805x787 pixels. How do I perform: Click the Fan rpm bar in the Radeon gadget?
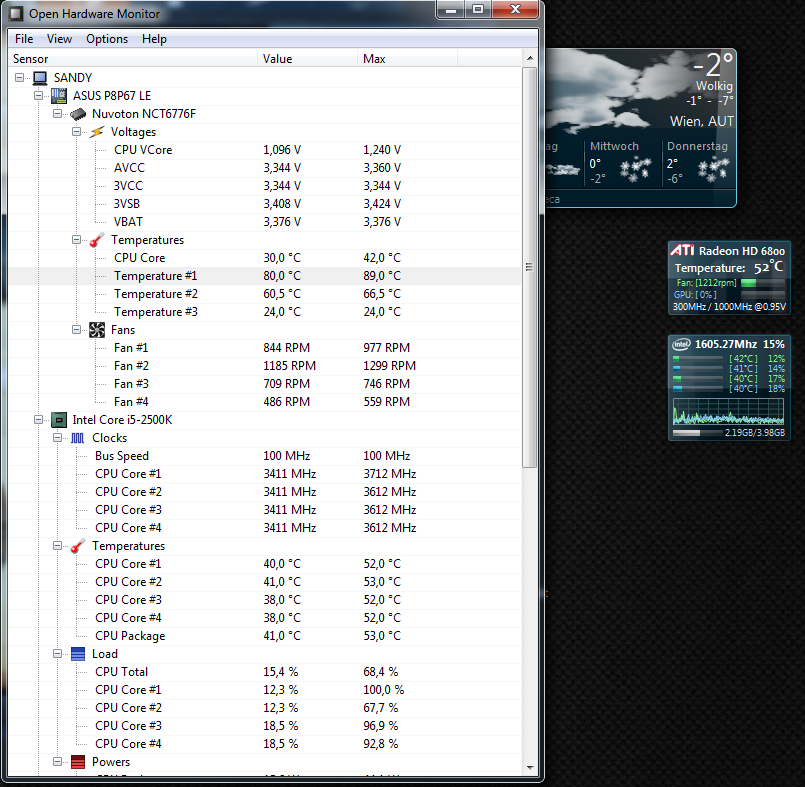[x=762, y=283]
